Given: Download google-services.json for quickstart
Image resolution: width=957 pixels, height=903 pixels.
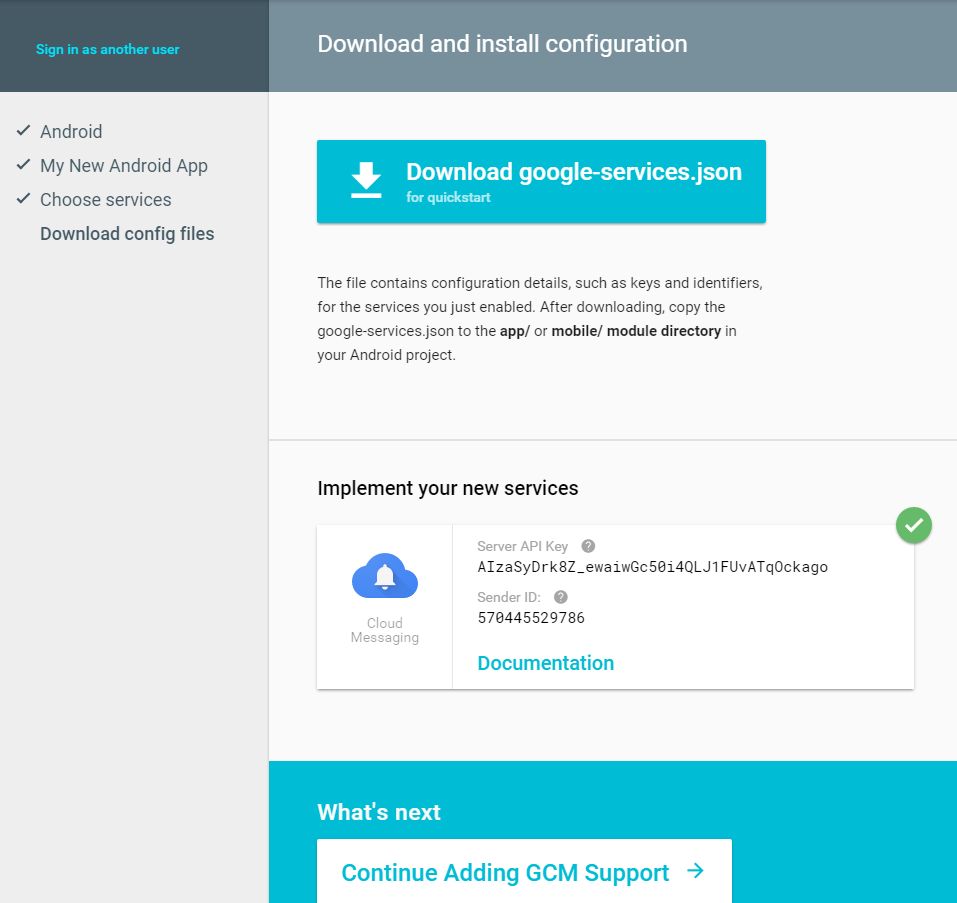Looking at the screenshot, I should 541,182.
